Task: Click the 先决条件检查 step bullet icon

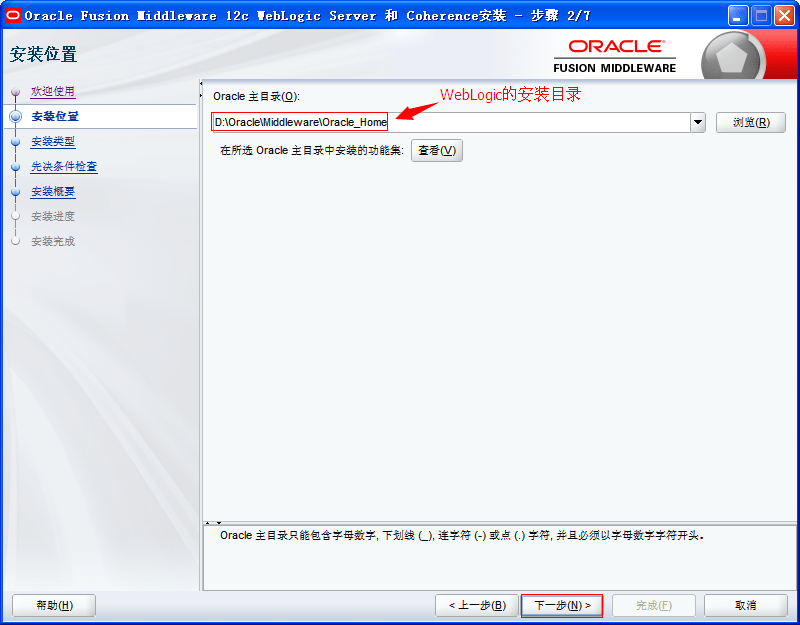Action: (16, 166)
